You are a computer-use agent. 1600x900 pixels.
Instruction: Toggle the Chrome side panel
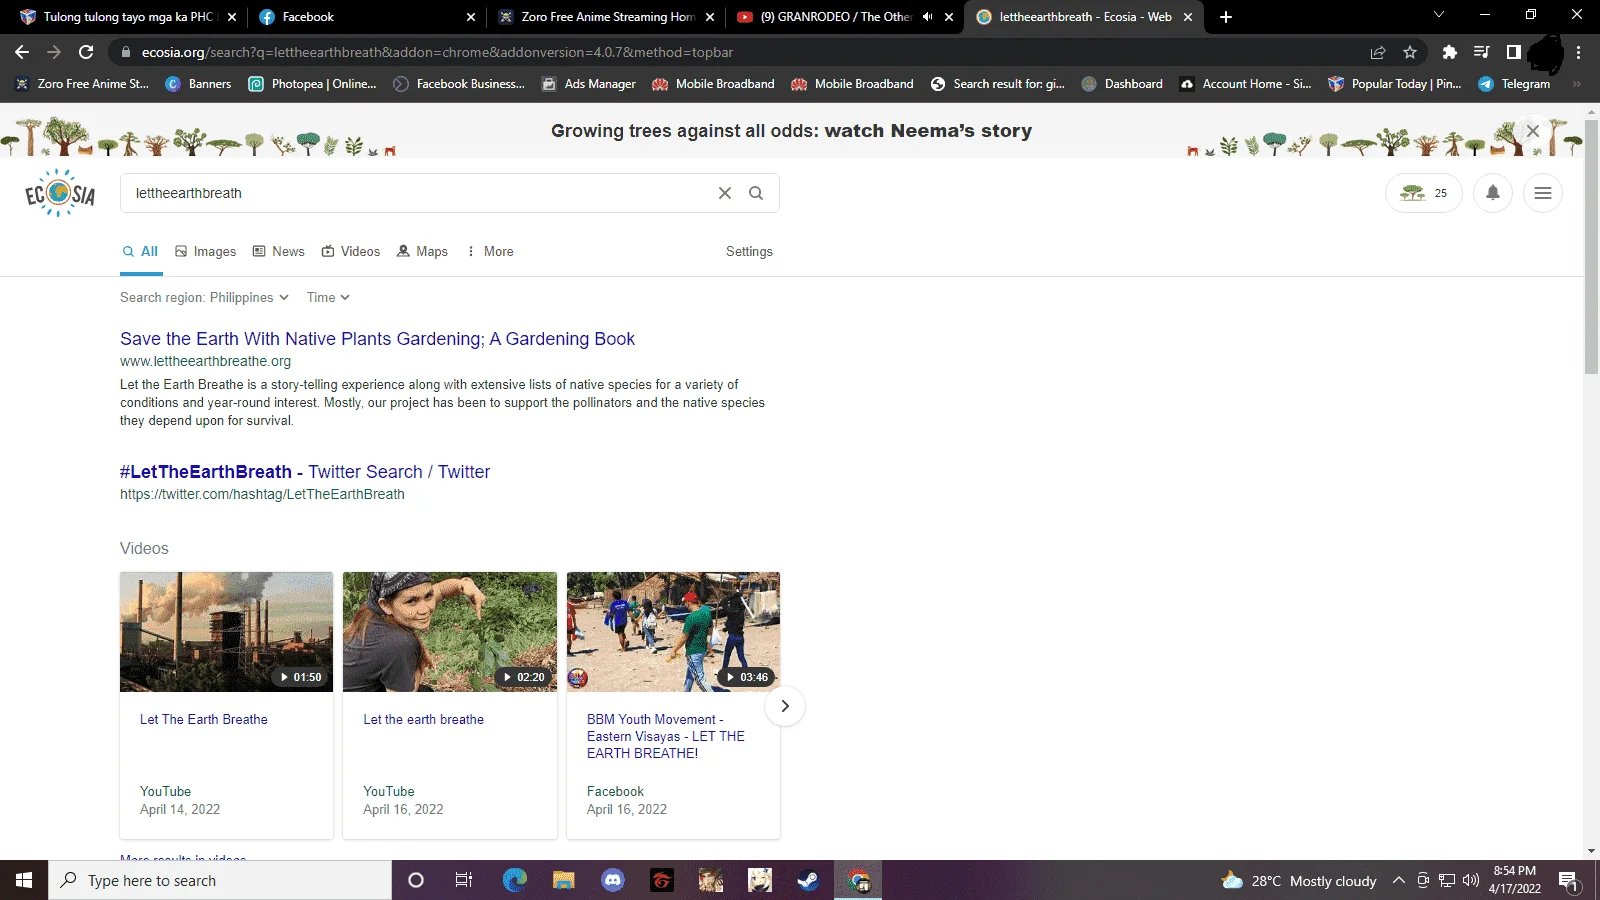(1514, 52)
